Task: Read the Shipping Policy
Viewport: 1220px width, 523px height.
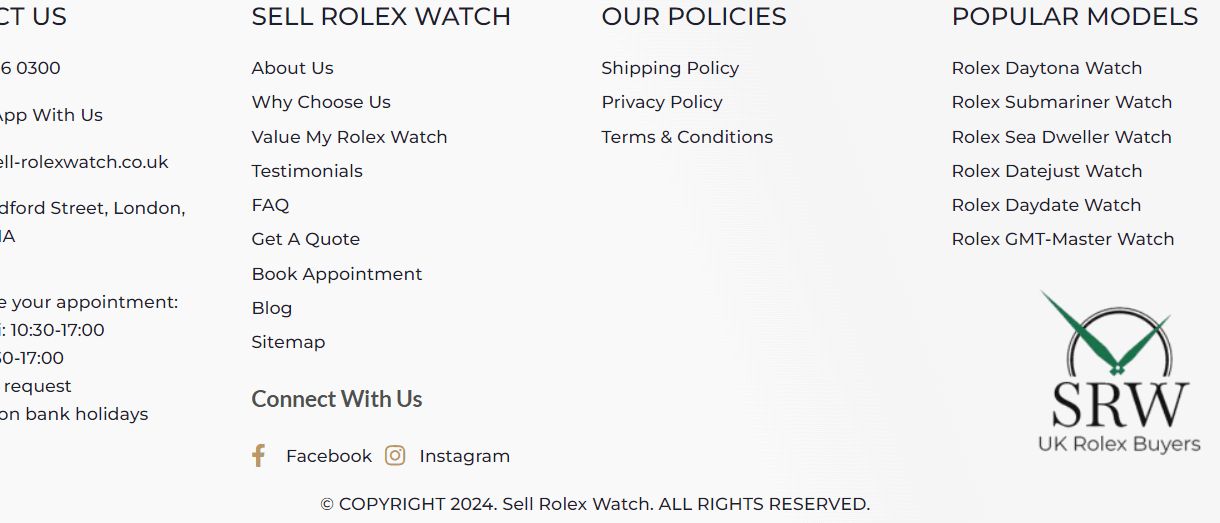Action: 670,68
